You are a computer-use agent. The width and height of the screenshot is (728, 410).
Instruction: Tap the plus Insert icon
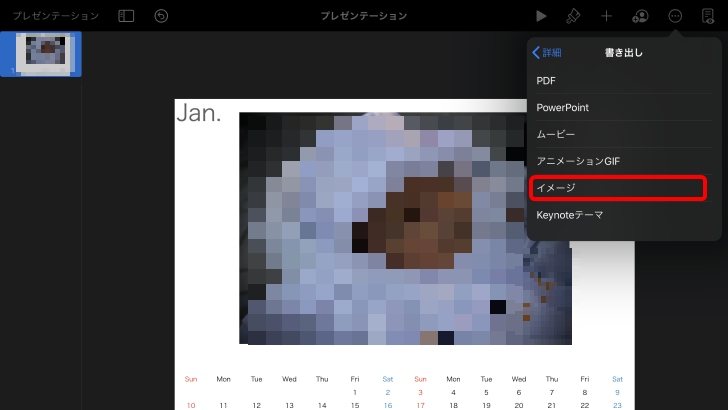pos(606,16)
